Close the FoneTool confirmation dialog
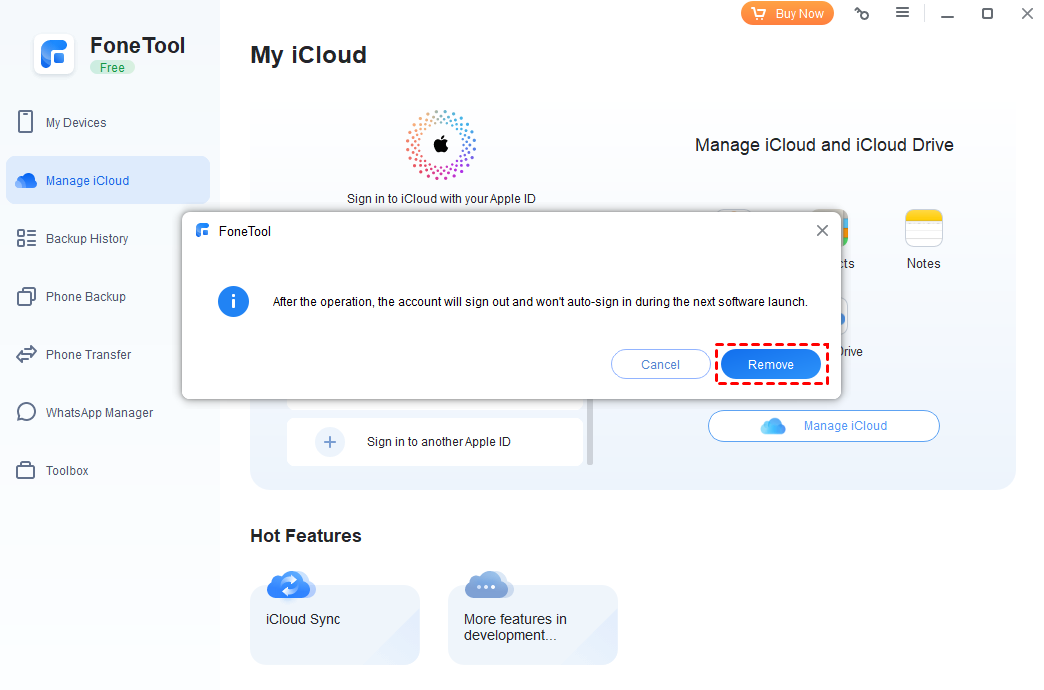1044x690 pixels. click(x=822, y=230)
